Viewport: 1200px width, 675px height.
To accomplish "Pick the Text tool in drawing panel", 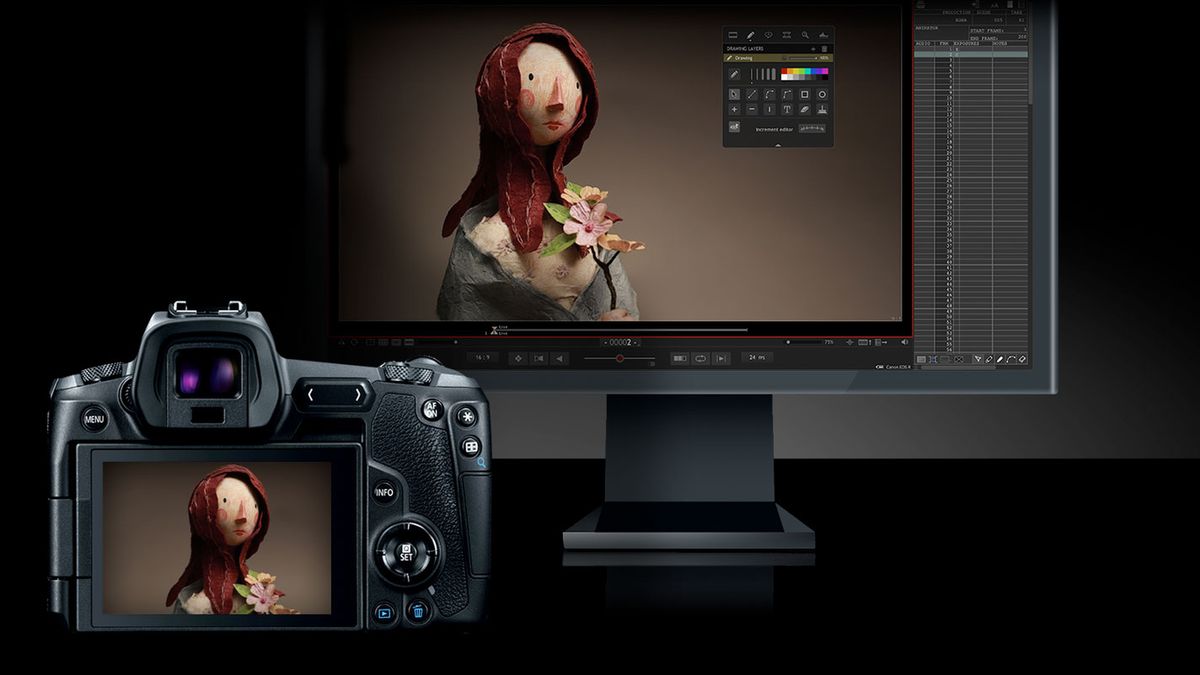I will pos(787,109).
